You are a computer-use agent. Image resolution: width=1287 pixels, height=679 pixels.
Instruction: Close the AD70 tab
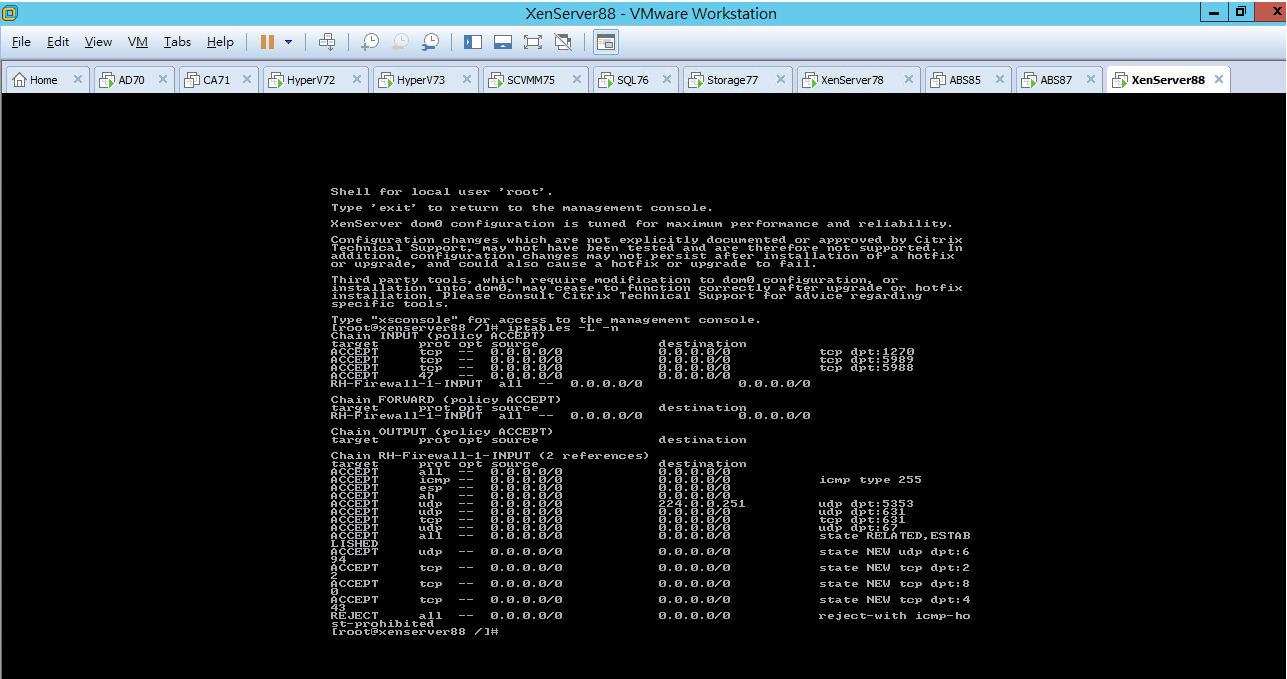point(164,80)
